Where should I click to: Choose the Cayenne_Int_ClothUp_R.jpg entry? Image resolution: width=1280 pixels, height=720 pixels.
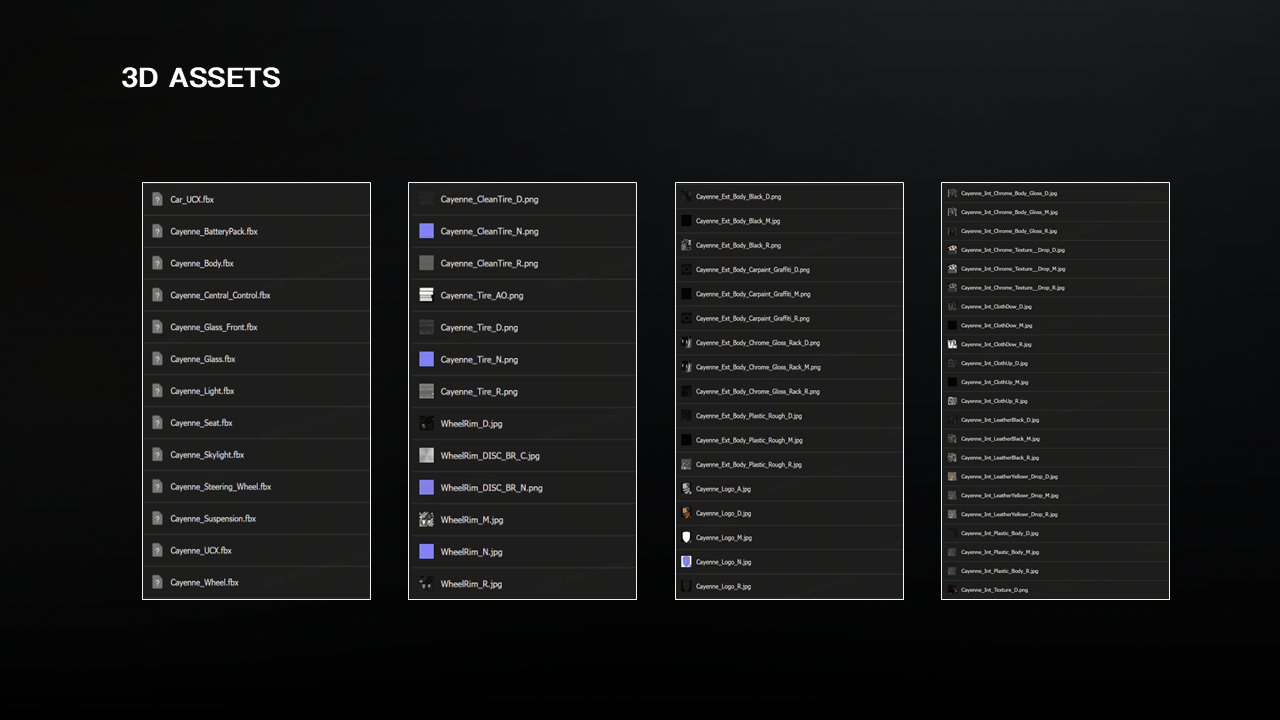(994, 401)
